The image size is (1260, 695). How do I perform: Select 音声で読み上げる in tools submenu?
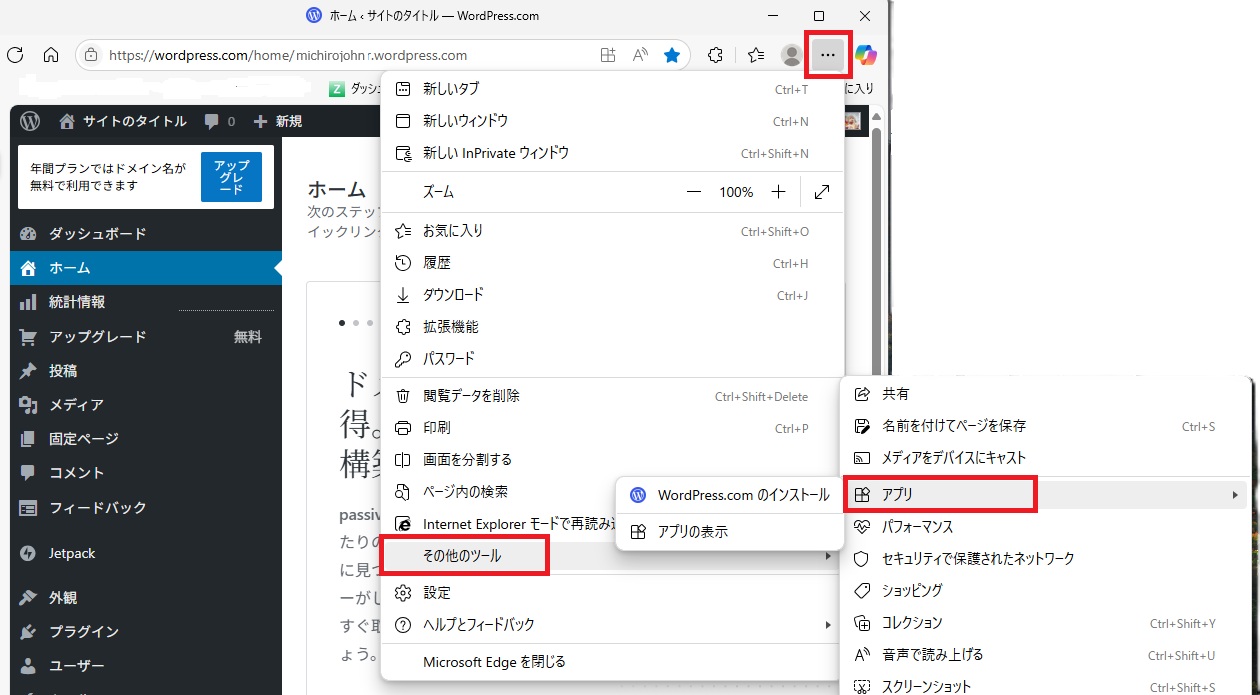point(1047,655)
